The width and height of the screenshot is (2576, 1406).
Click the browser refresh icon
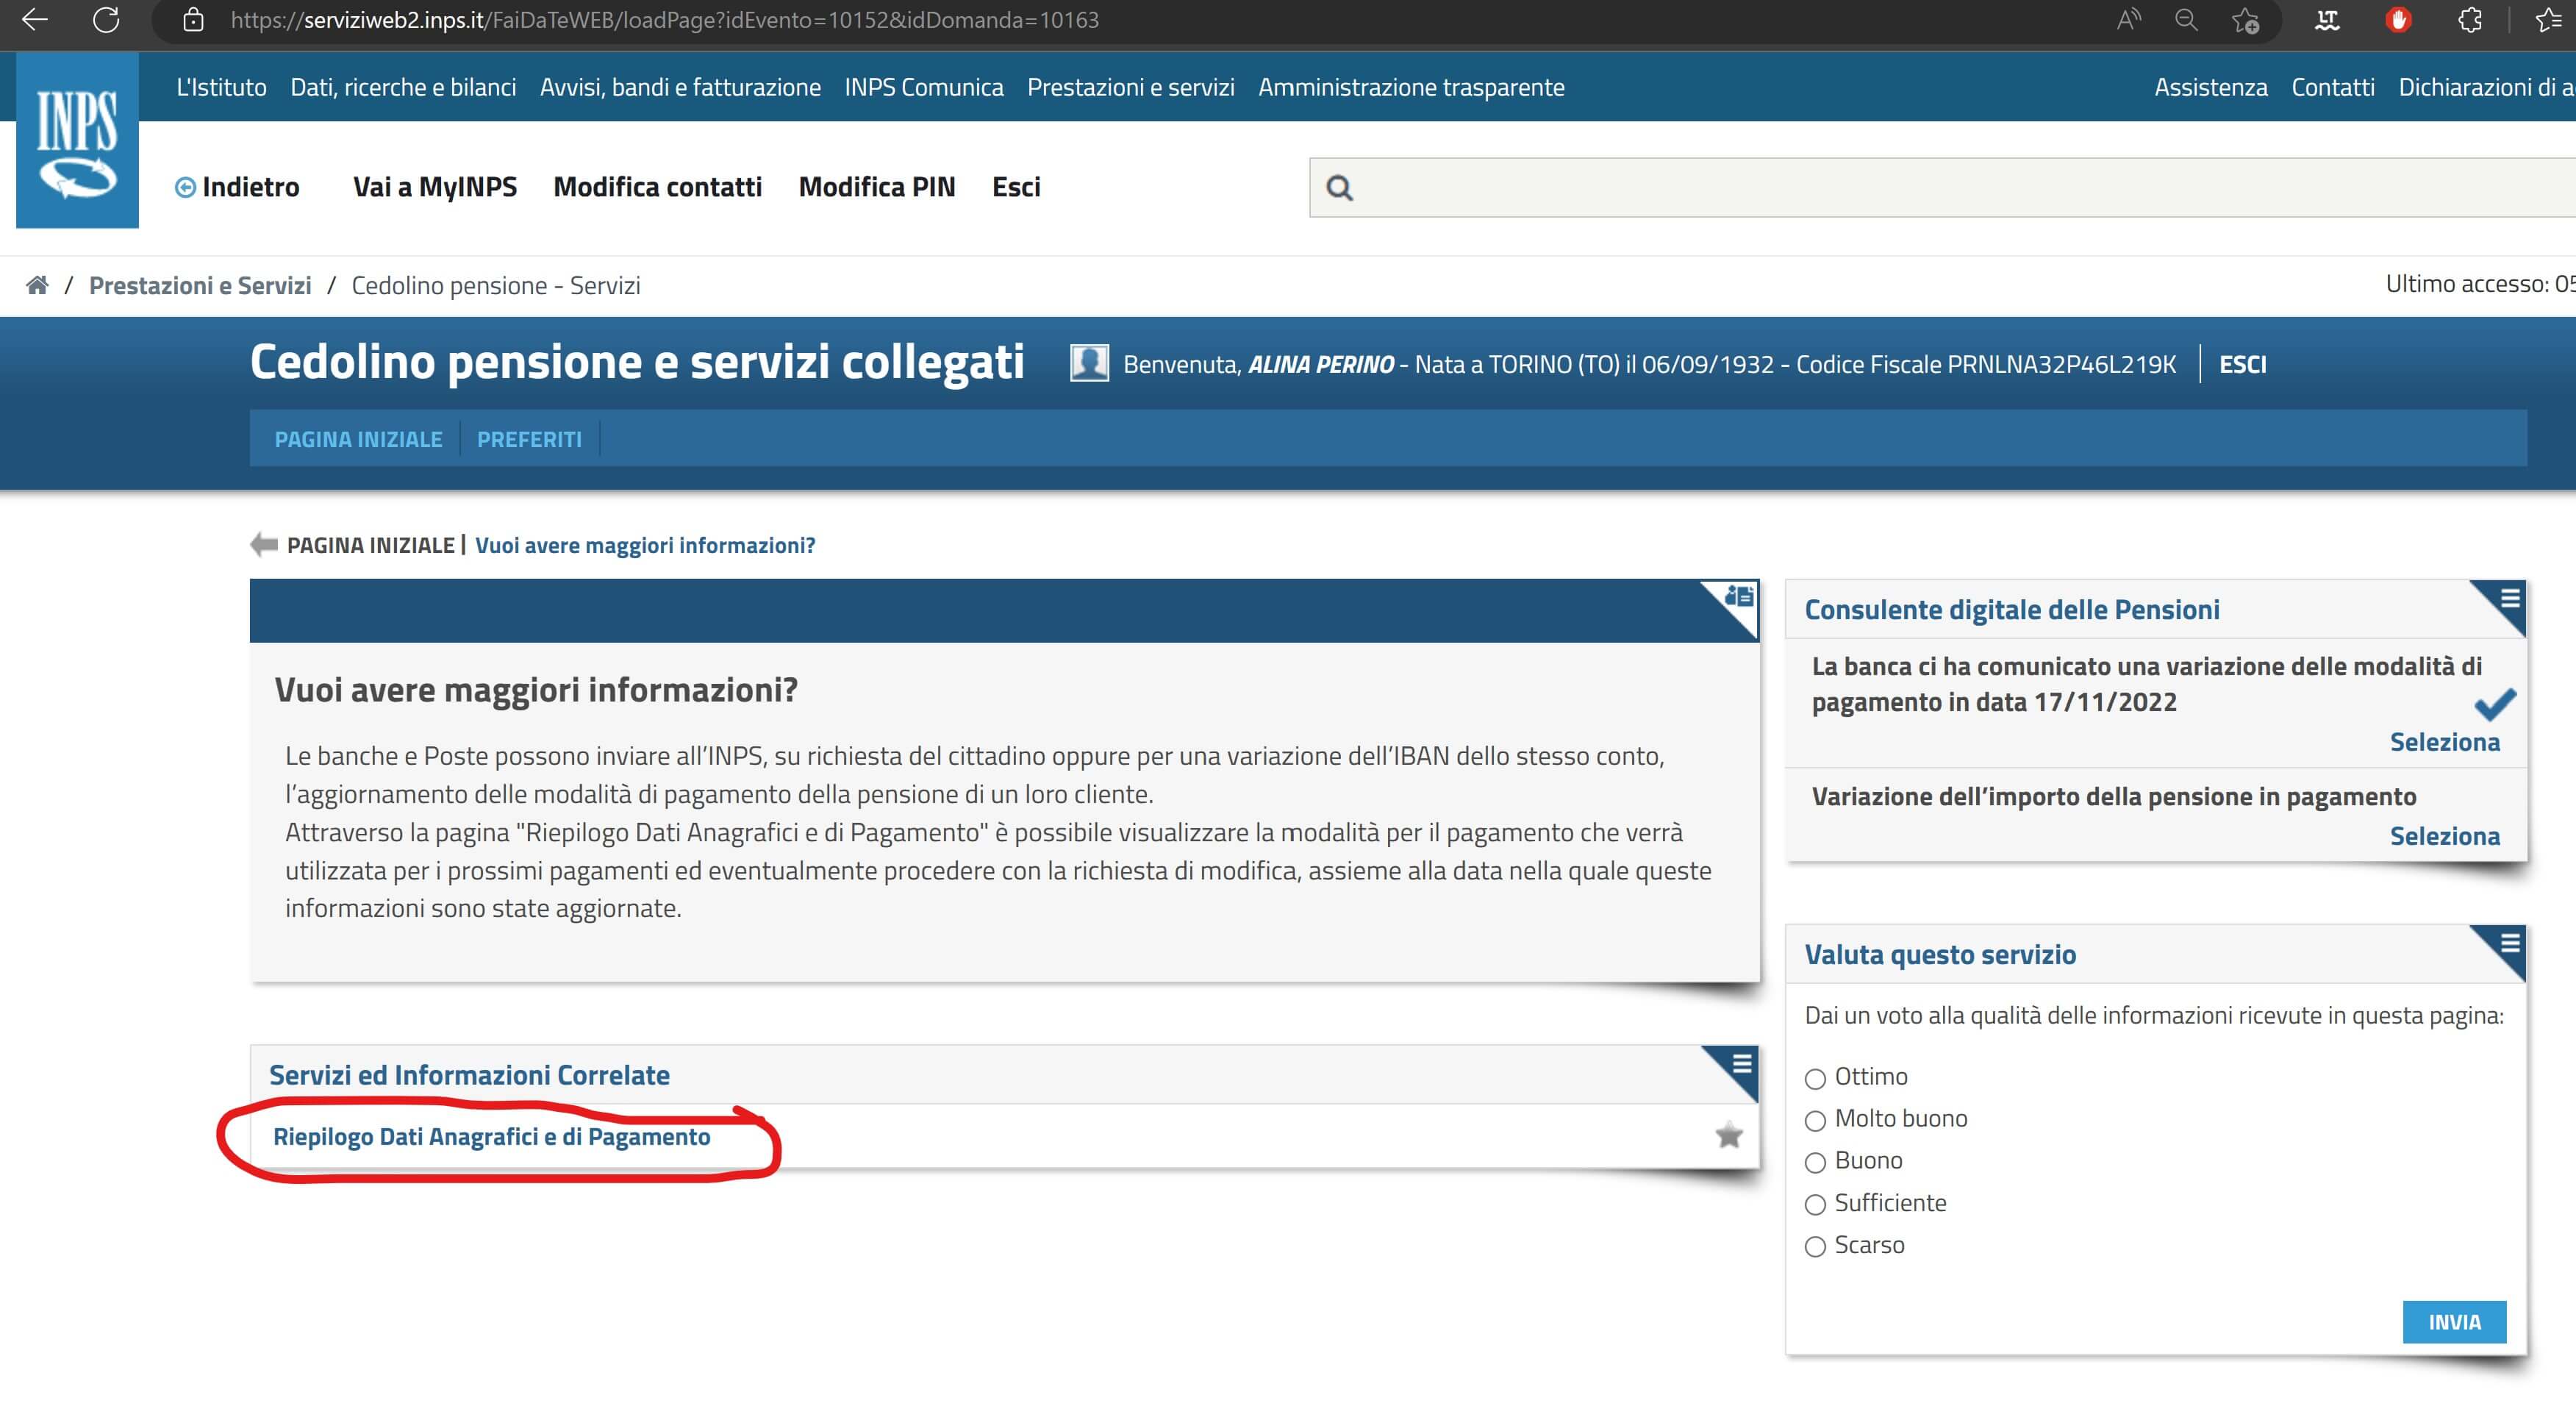point(106,20)
